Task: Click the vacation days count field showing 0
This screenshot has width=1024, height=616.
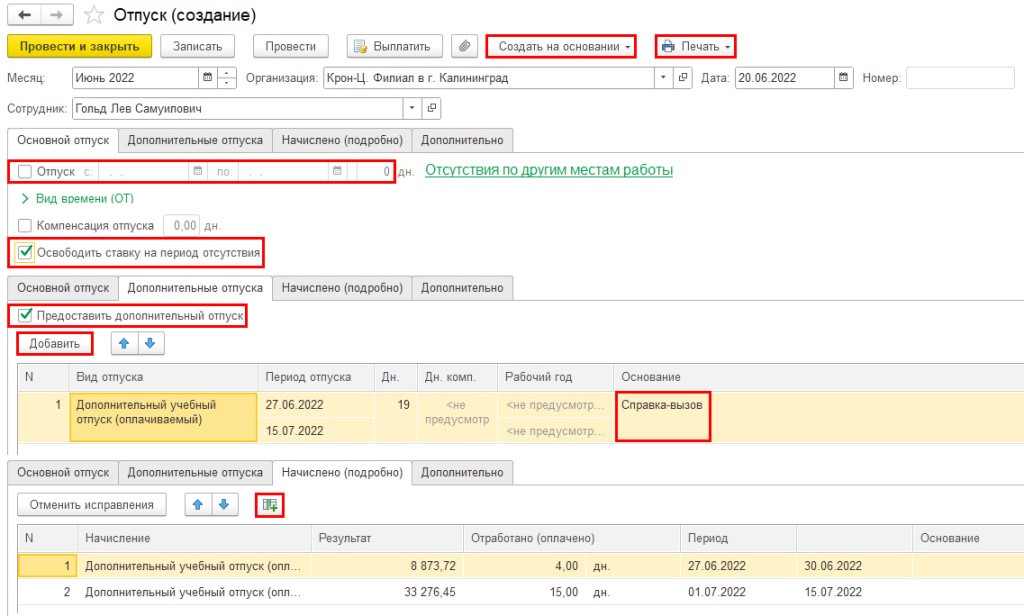Action: pos(376,171)
